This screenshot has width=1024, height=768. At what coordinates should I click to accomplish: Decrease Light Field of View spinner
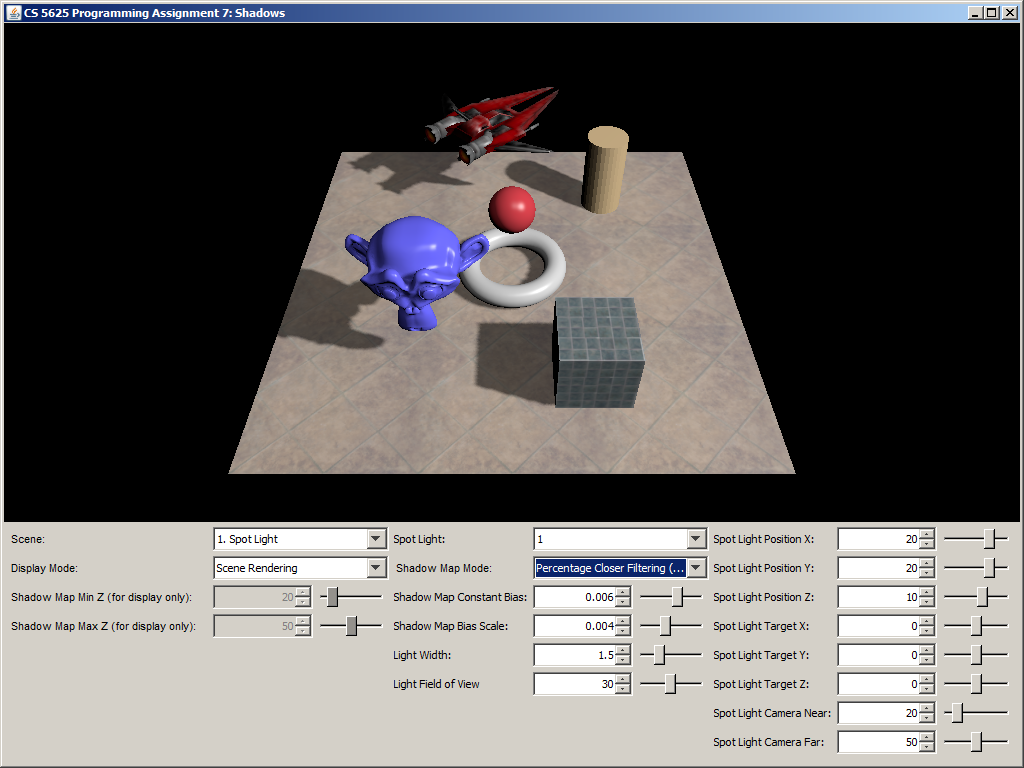tap(624, 689)
